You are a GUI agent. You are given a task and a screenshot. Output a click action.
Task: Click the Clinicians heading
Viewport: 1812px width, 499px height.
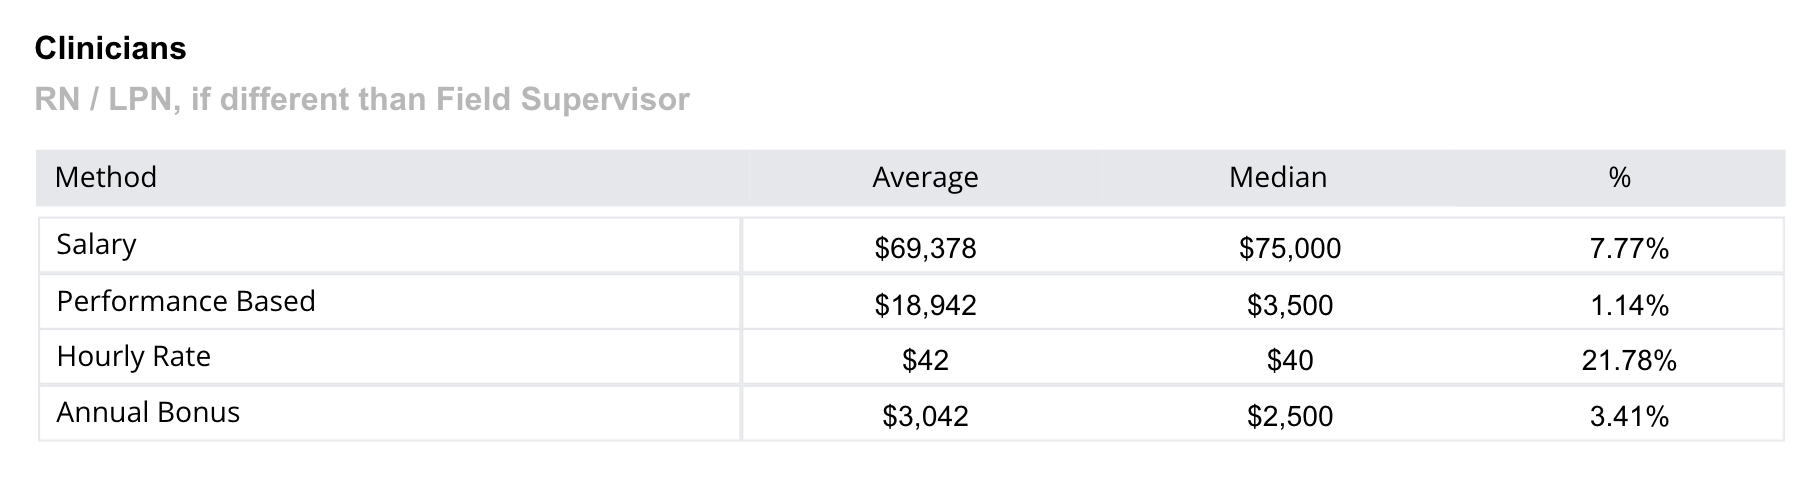tap(110, 48)
